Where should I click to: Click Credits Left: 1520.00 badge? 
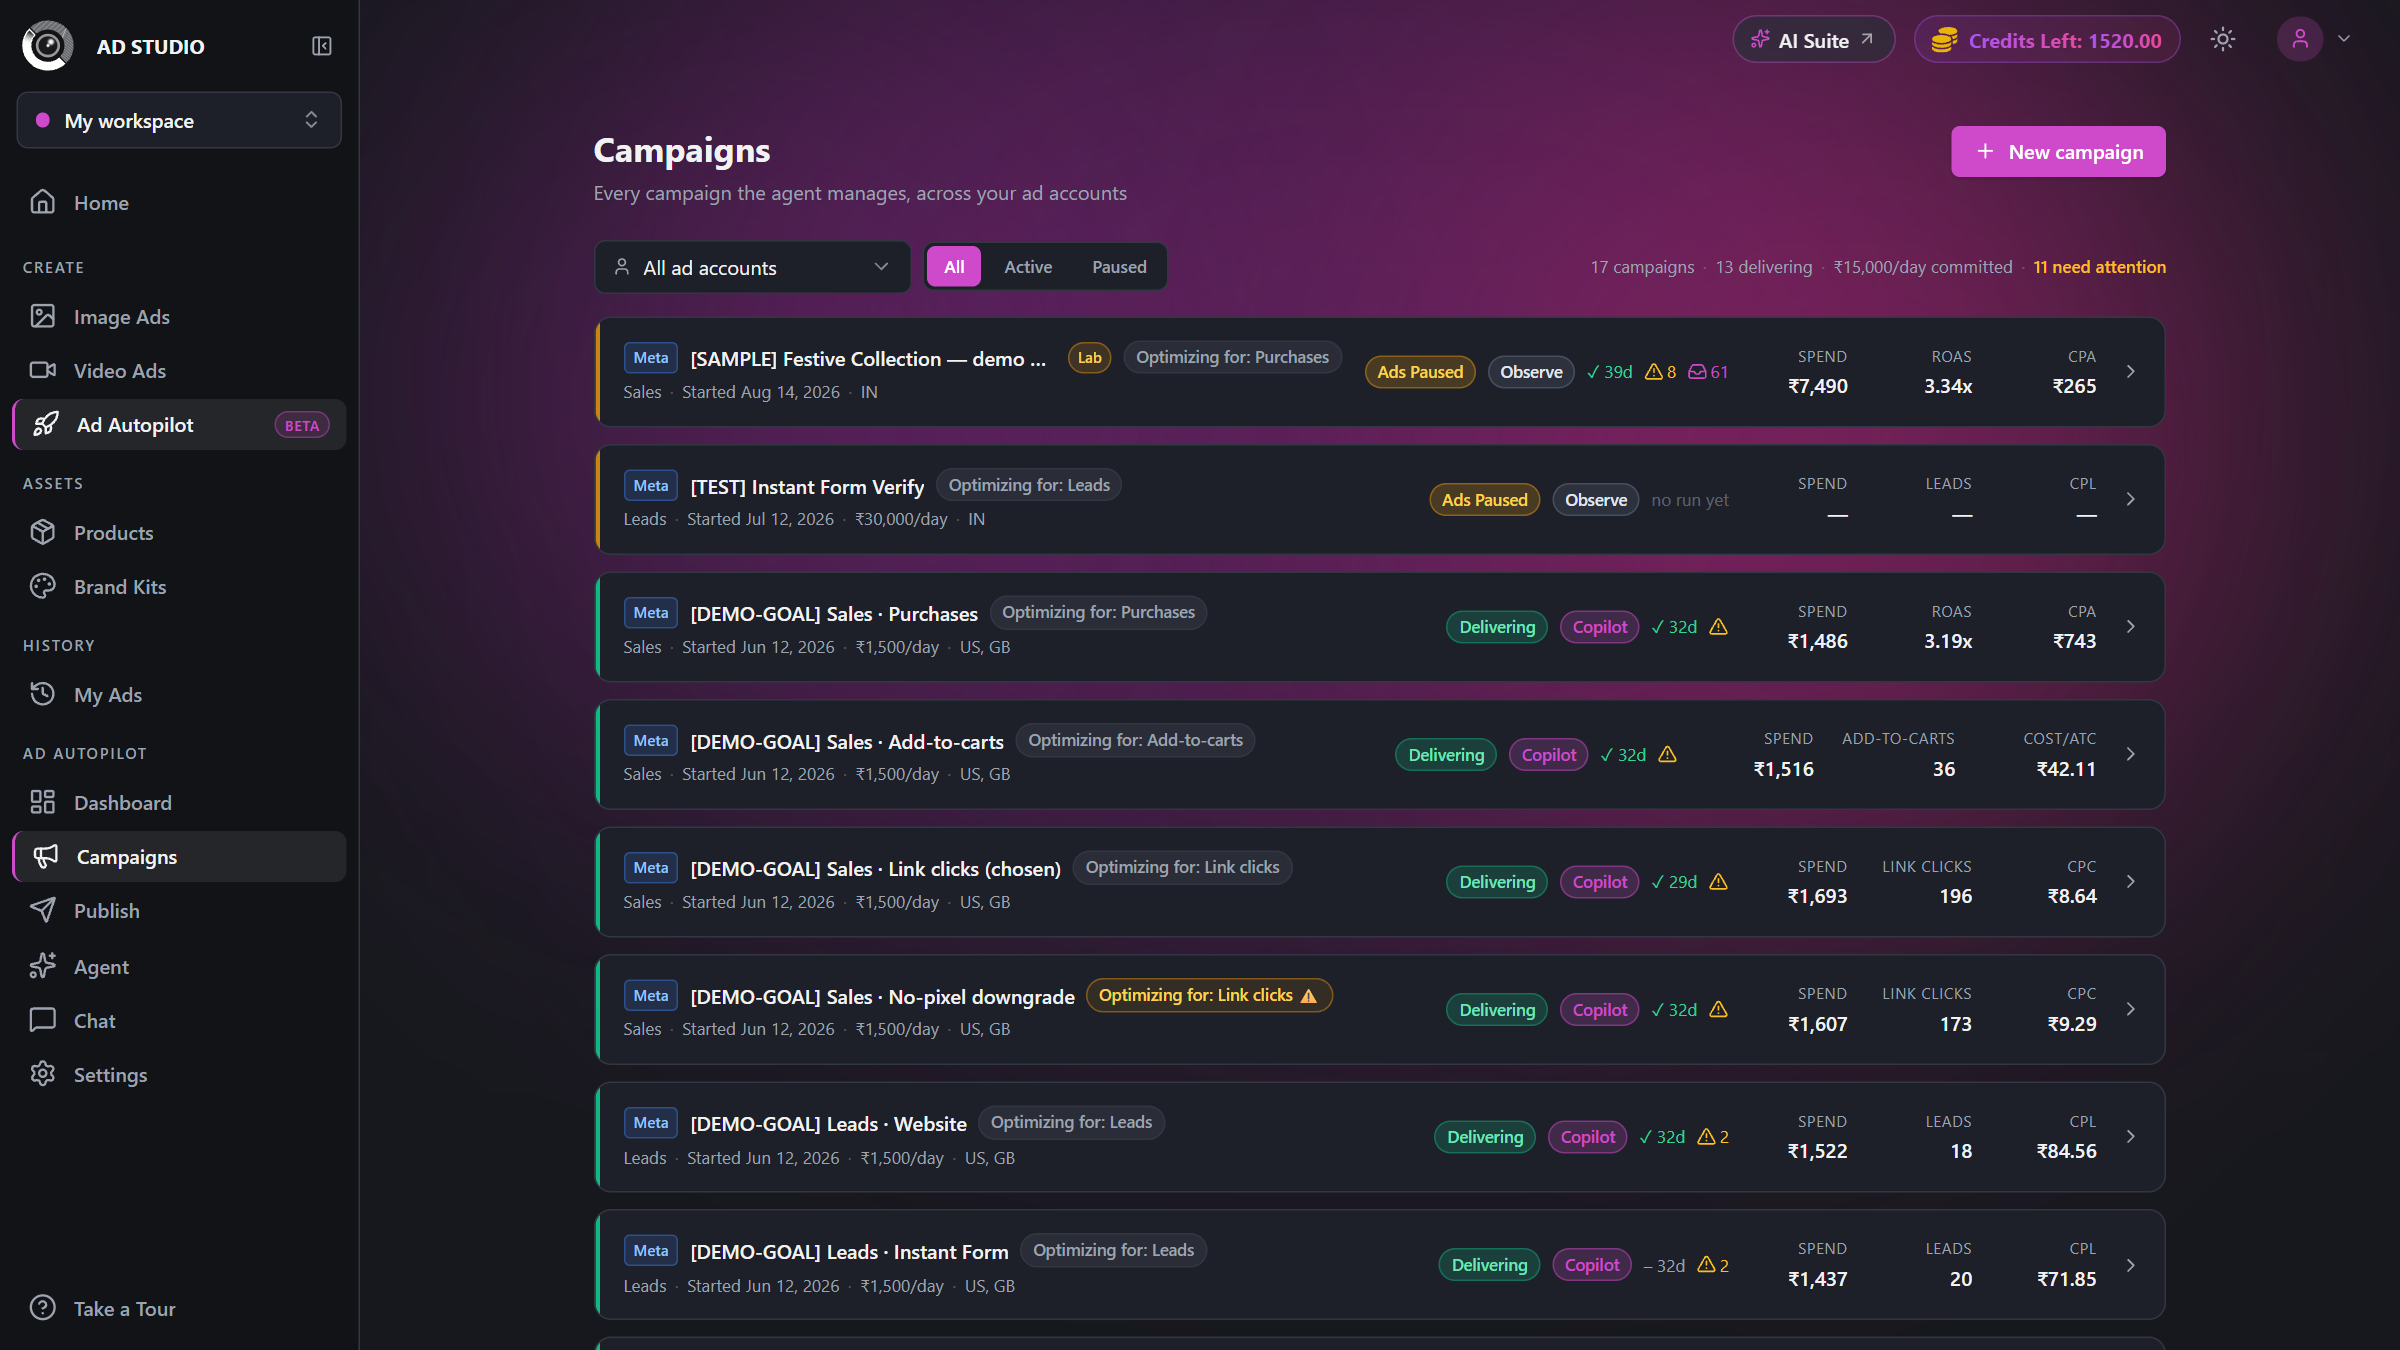point(2047,40)
